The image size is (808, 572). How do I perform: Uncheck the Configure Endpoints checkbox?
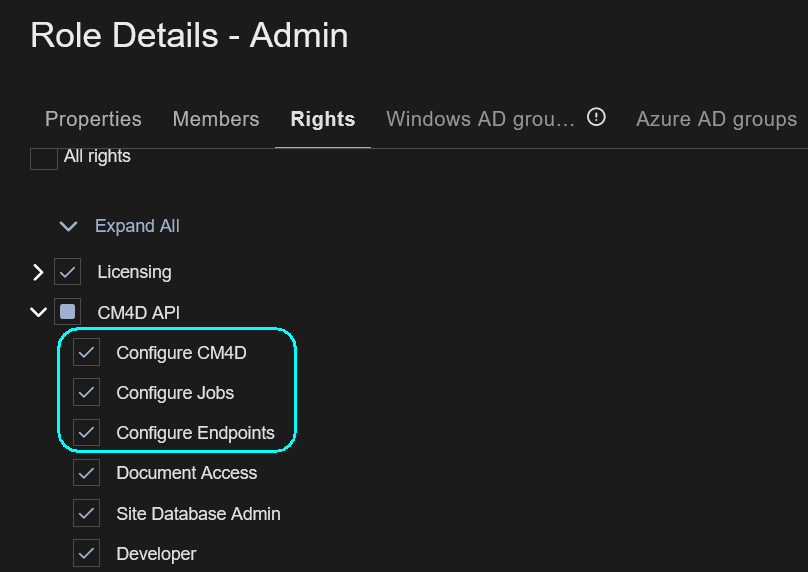coord(87,433)
